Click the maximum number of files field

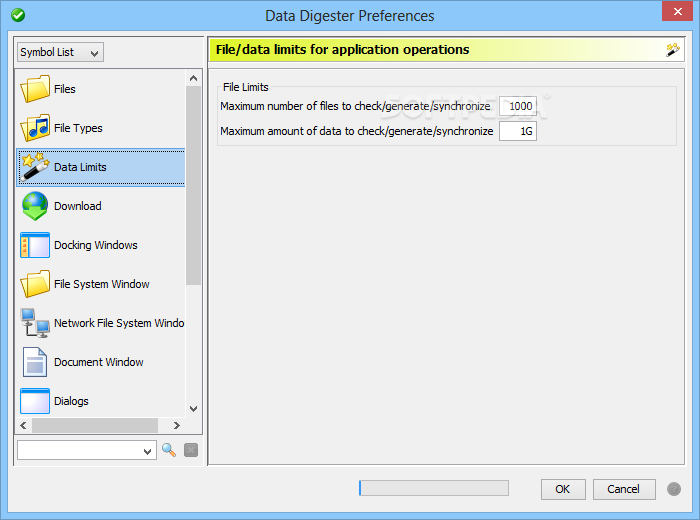[518, 106]
